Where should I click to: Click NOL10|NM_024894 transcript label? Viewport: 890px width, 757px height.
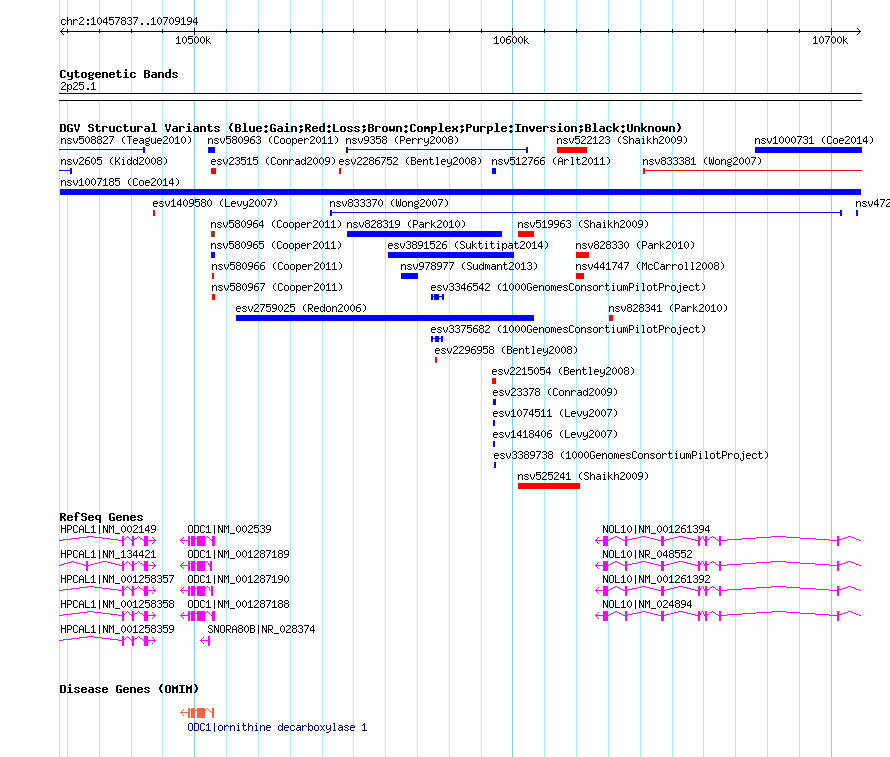coord(647,604)
